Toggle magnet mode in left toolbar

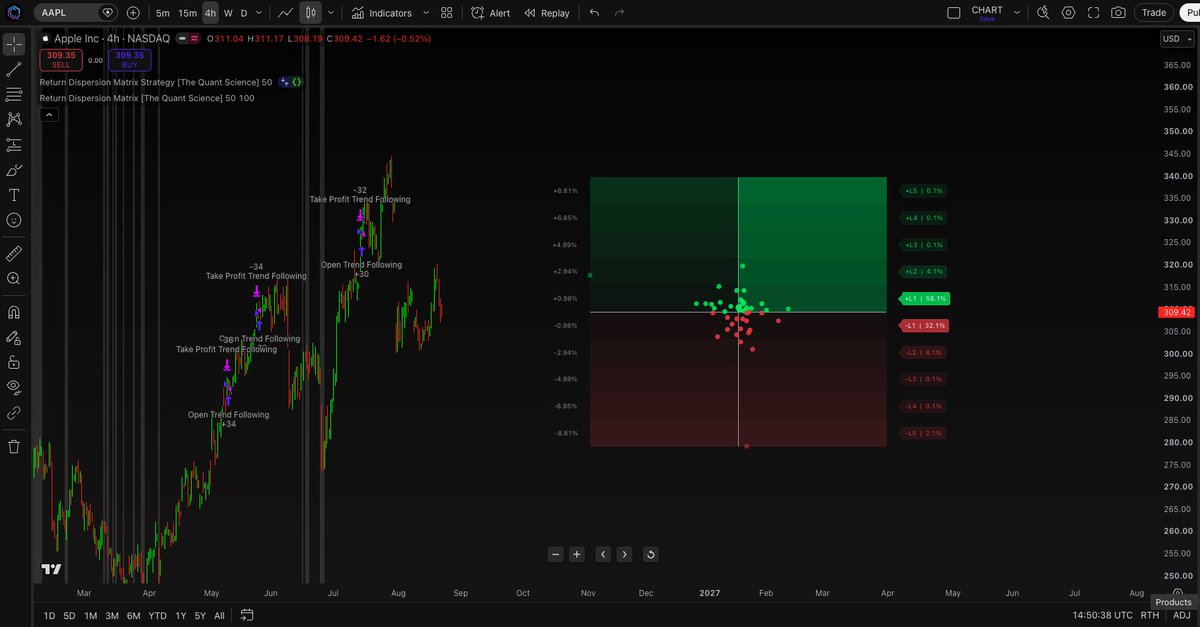tap(14, 312)
